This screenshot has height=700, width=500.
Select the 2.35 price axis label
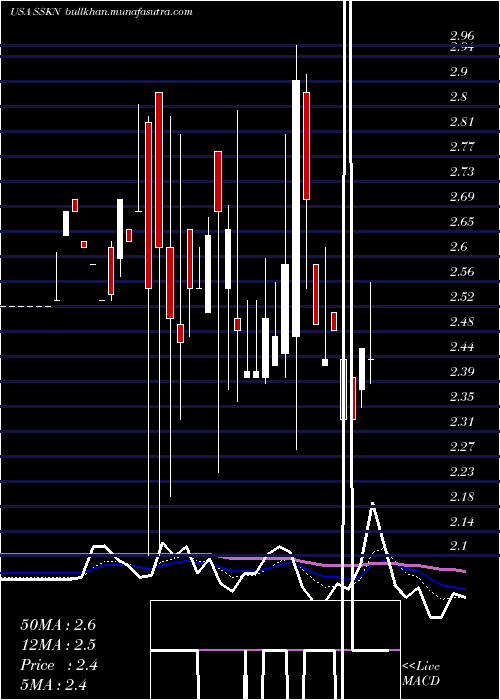pyautogui.click(x=462, y=396)
